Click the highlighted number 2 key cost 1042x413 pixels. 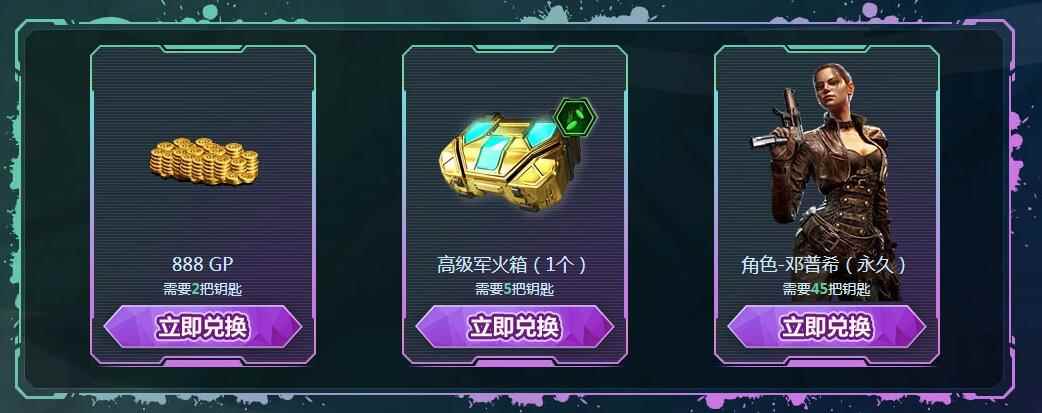[195, 289]
